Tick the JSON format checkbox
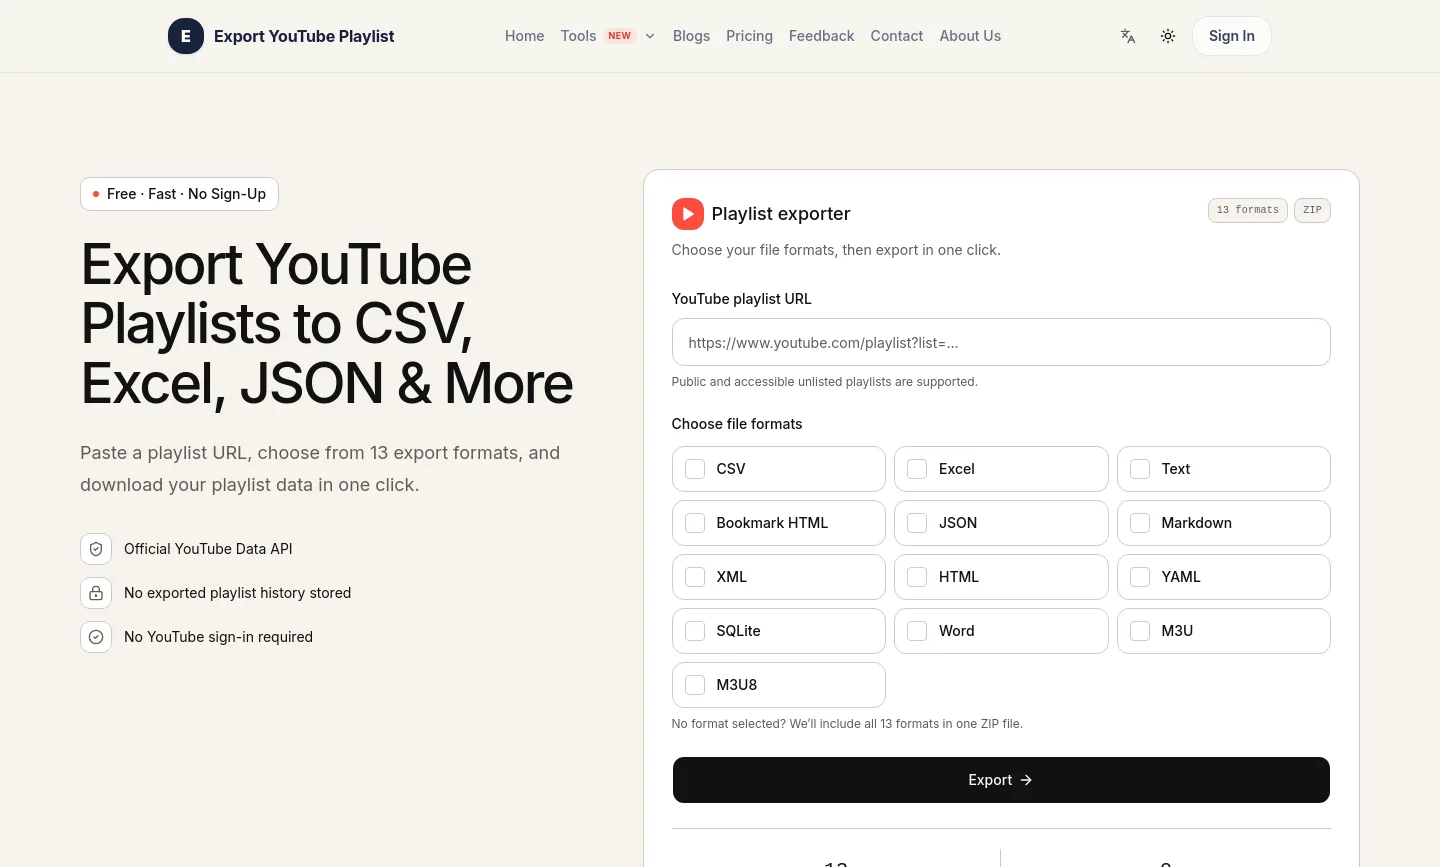Viewport: 1440px width, 867px height. [917, 523]
